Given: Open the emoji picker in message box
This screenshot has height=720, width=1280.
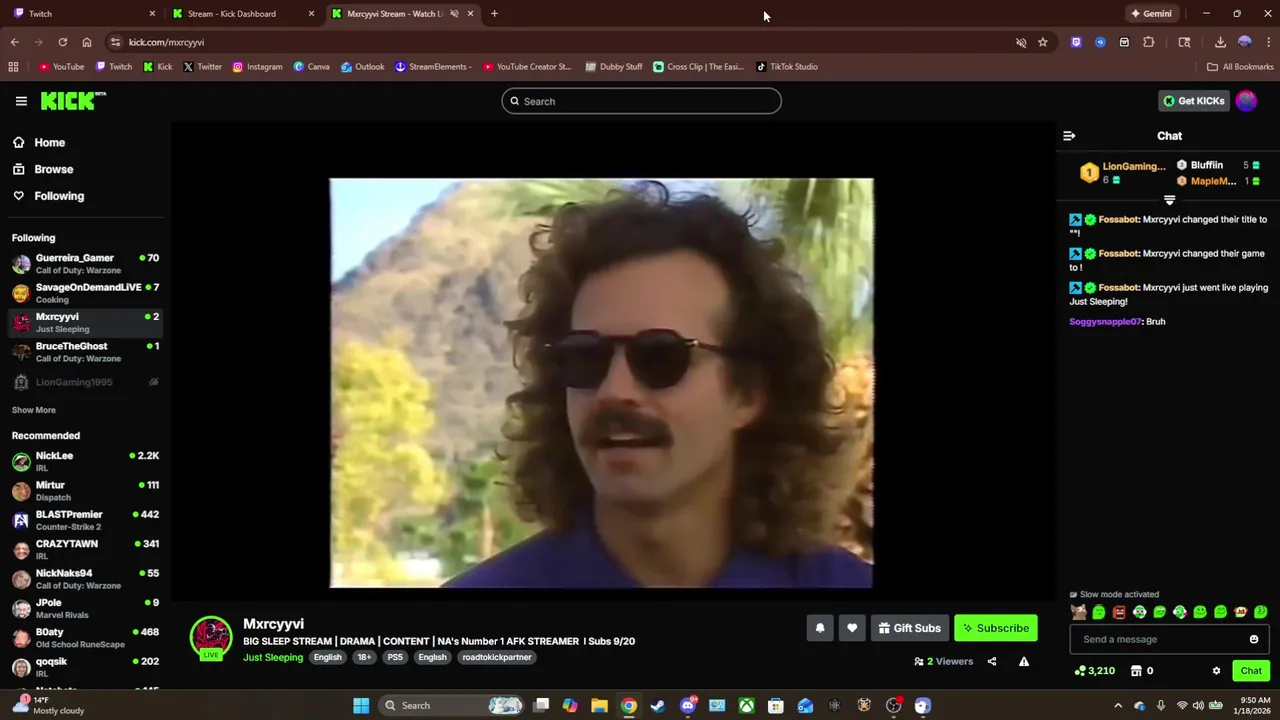Looking at the screenshot, I should (x=1254, y=639).
